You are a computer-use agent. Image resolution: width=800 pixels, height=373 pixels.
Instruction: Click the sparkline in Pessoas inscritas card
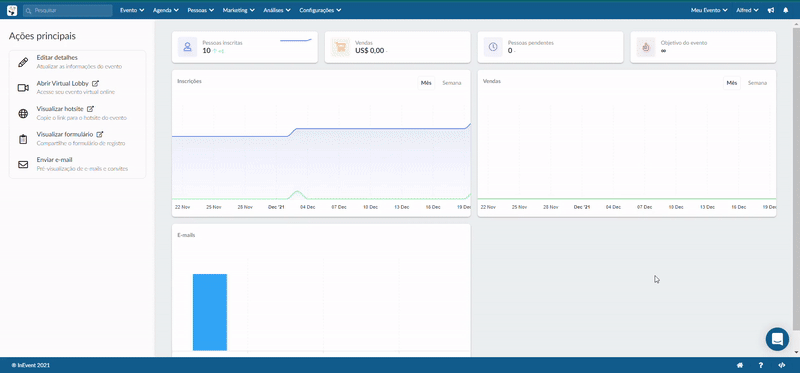point(296,40)
